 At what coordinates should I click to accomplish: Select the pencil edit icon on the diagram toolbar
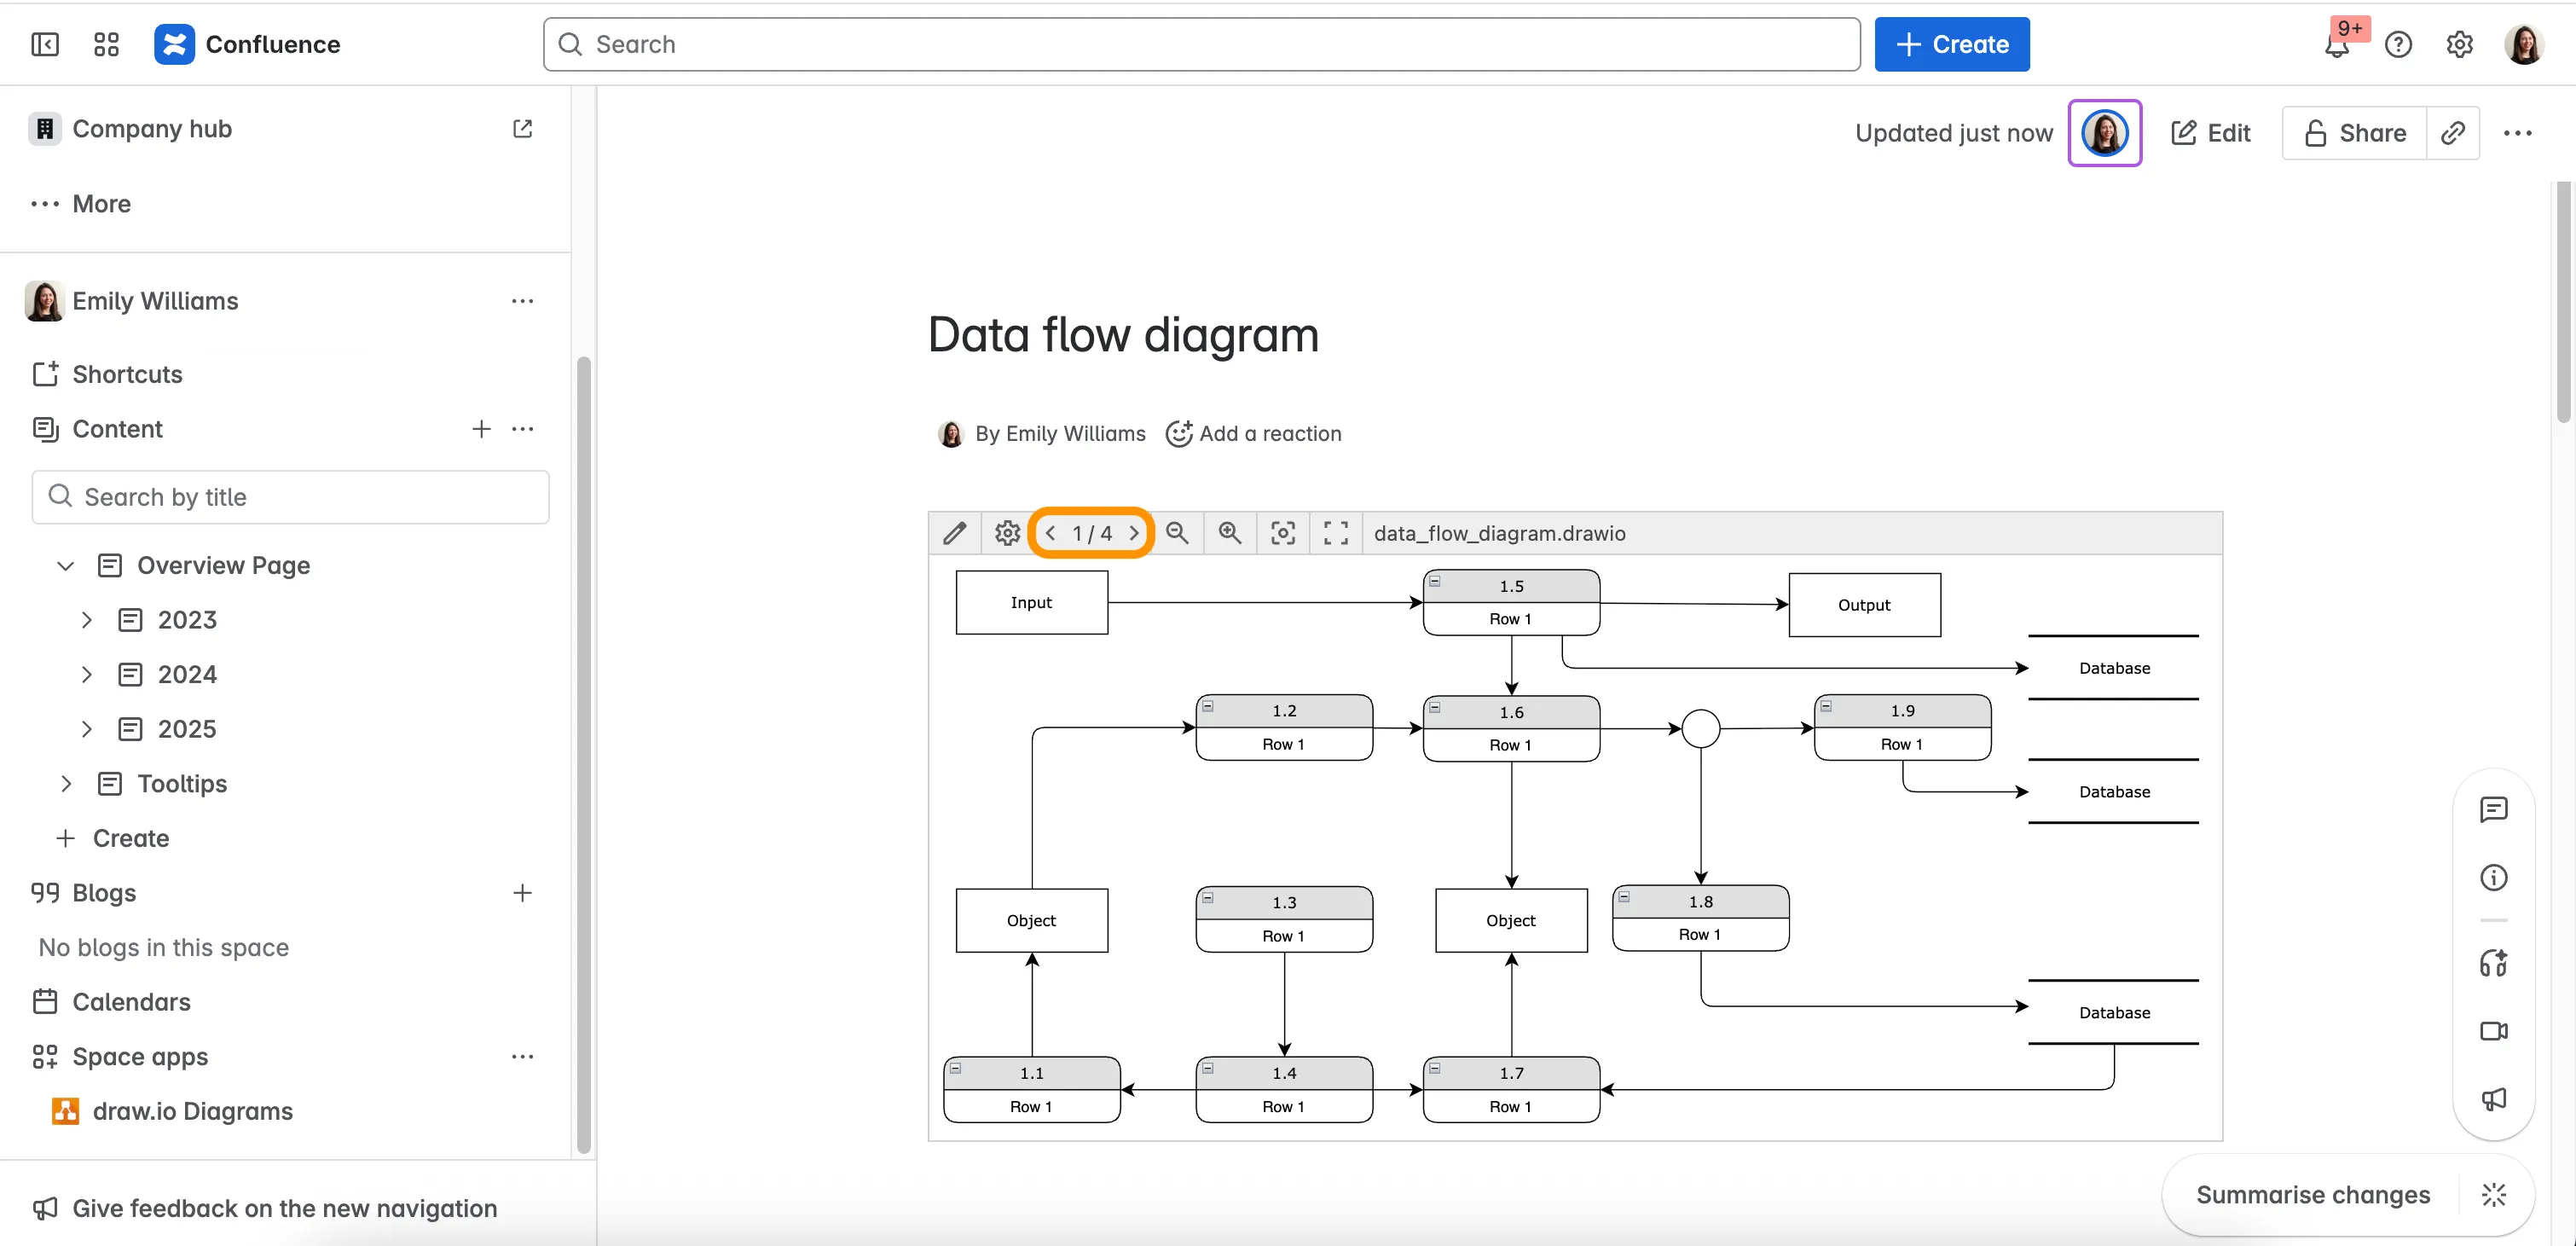tap(954, 533)
